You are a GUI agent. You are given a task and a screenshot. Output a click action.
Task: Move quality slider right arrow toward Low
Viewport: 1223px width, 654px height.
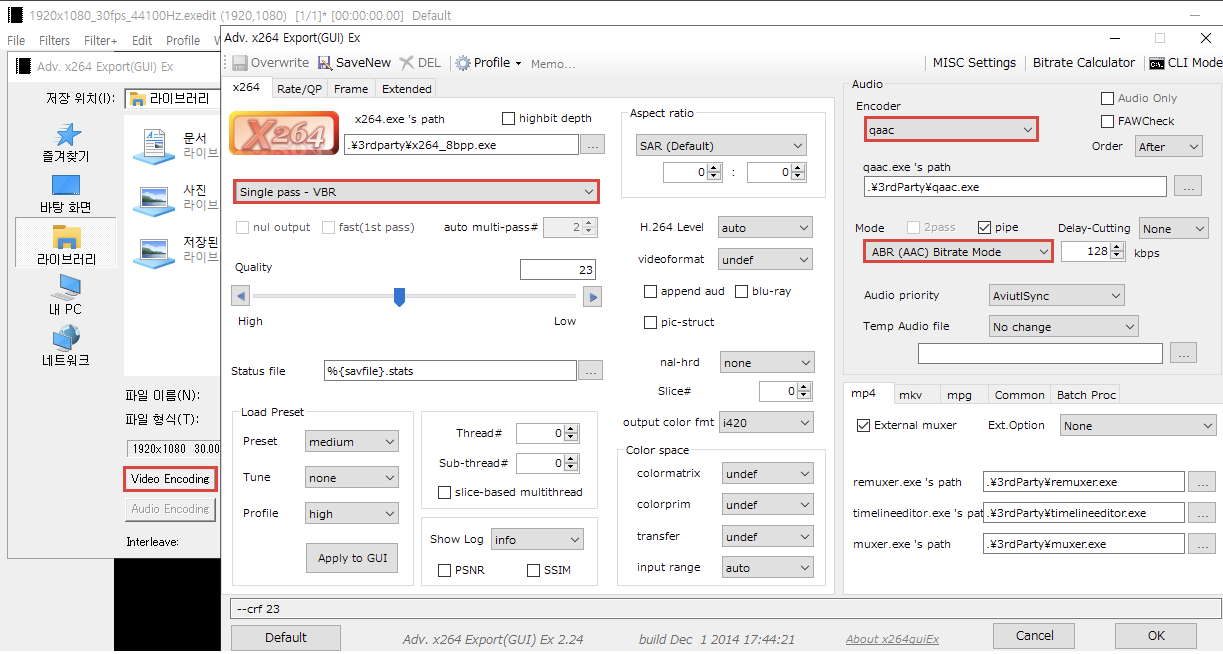593,296
